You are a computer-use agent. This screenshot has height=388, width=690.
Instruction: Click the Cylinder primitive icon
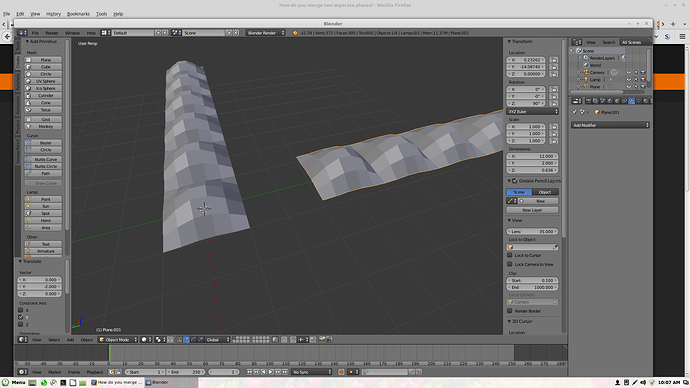tap(29, 95)
